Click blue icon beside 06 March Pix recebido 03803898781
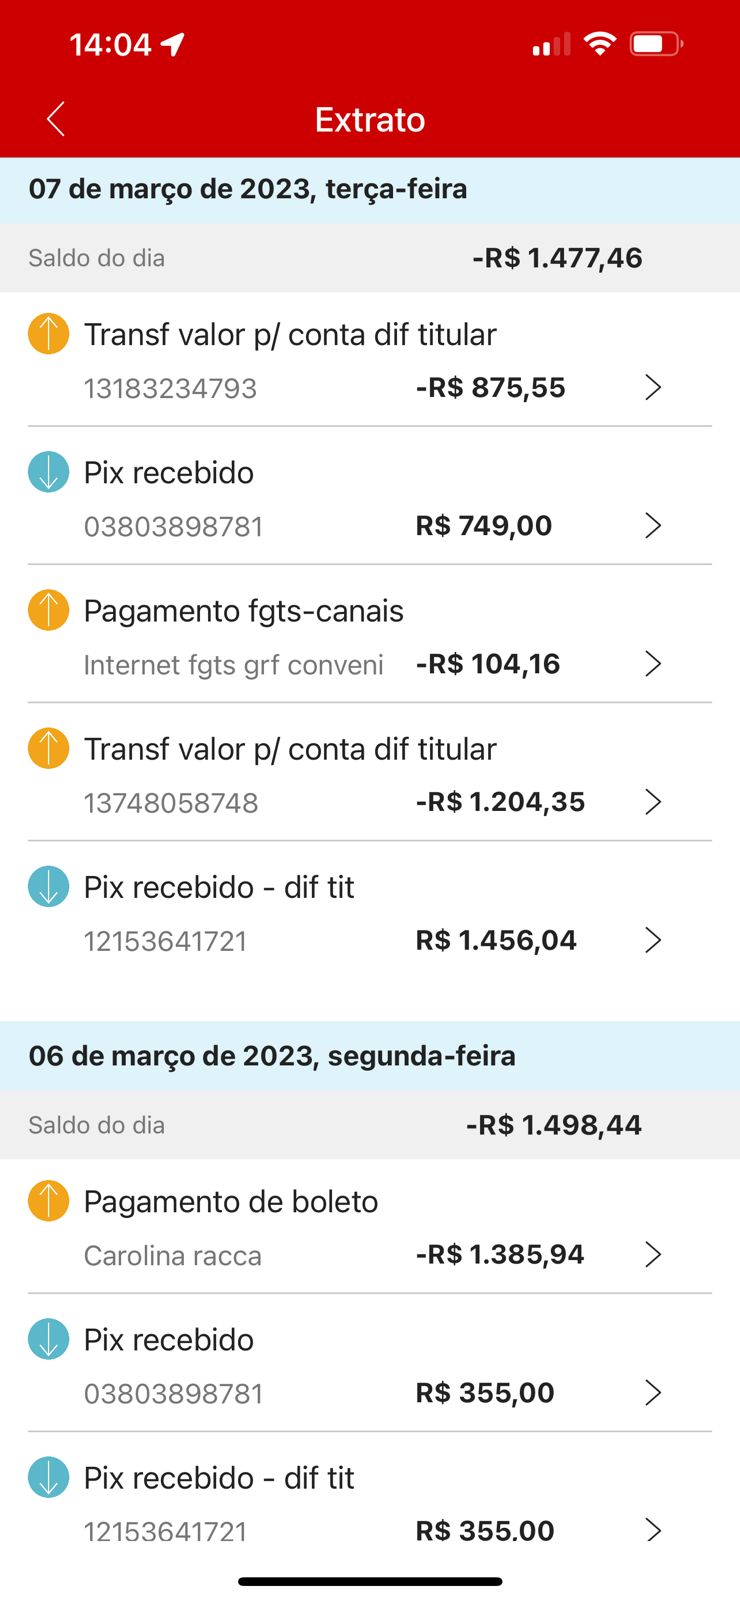 point(48,1339)
